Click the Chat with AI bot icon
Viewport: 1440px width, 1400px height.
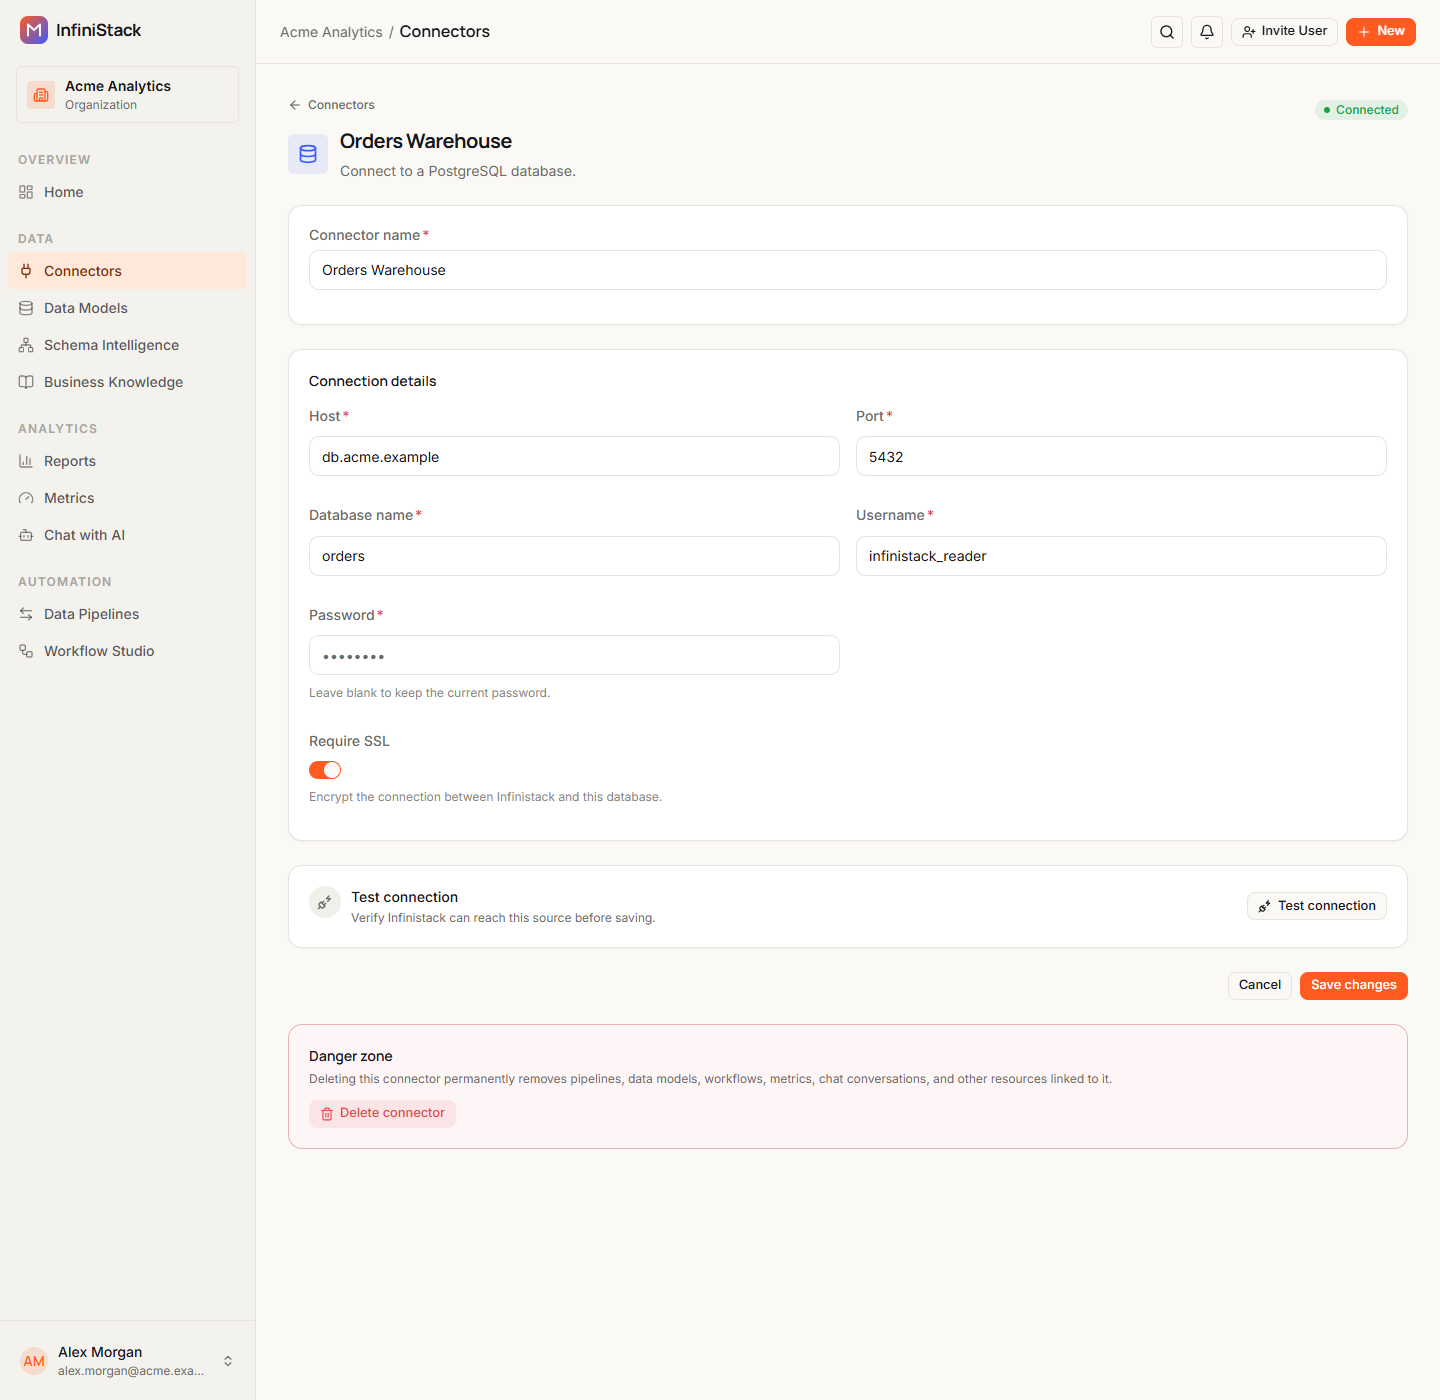coord(26,535)
